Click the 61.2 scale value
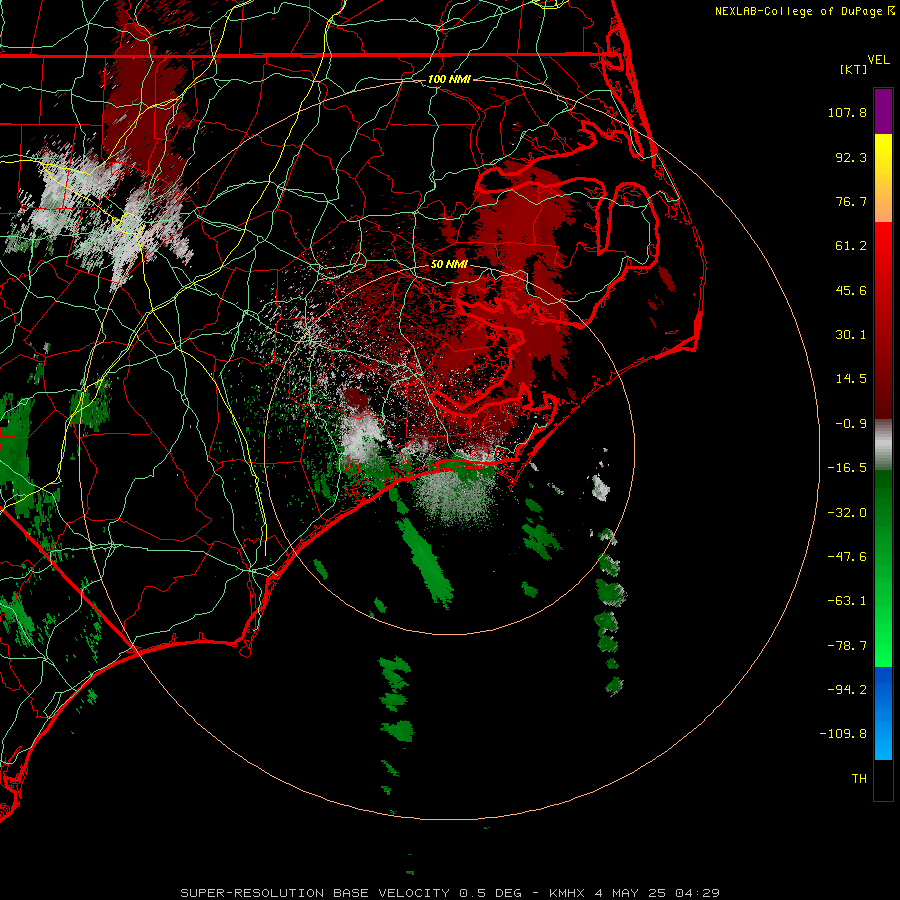Screen dimensions: 900x900 pyautogui.click(x=851, y=246)
